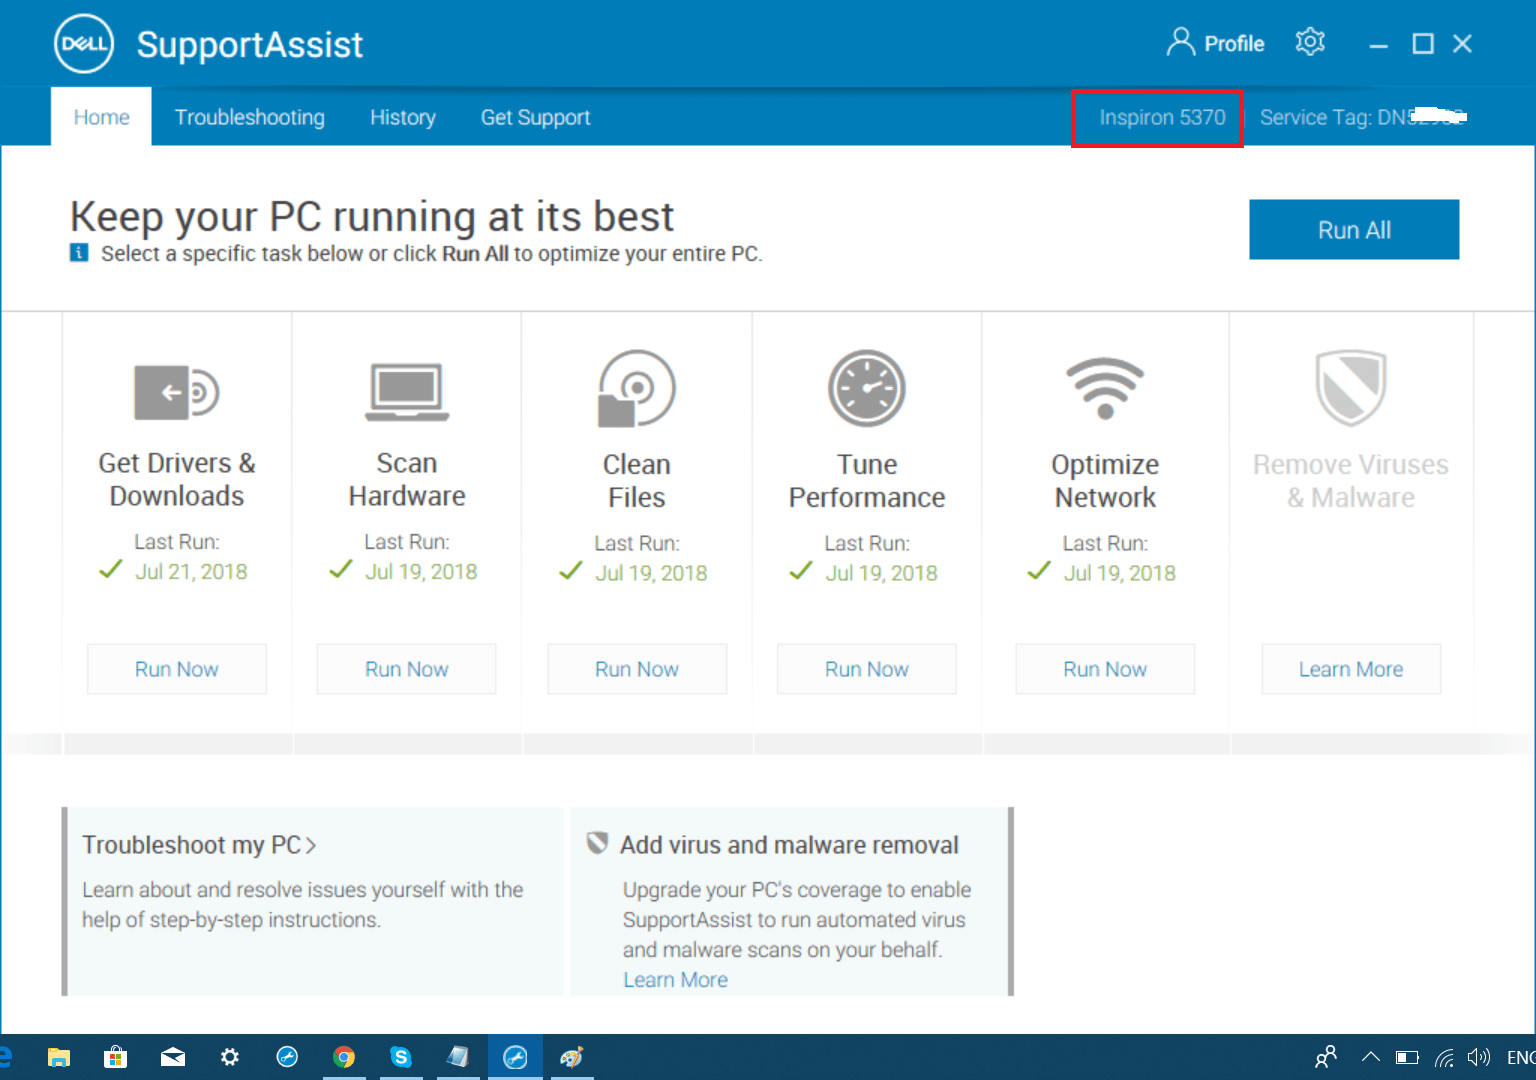Image resolution: width=1536 pixels, height=1080 pixels.
Task: Open Skype from taskbar
Action: tap(401, 1057)
